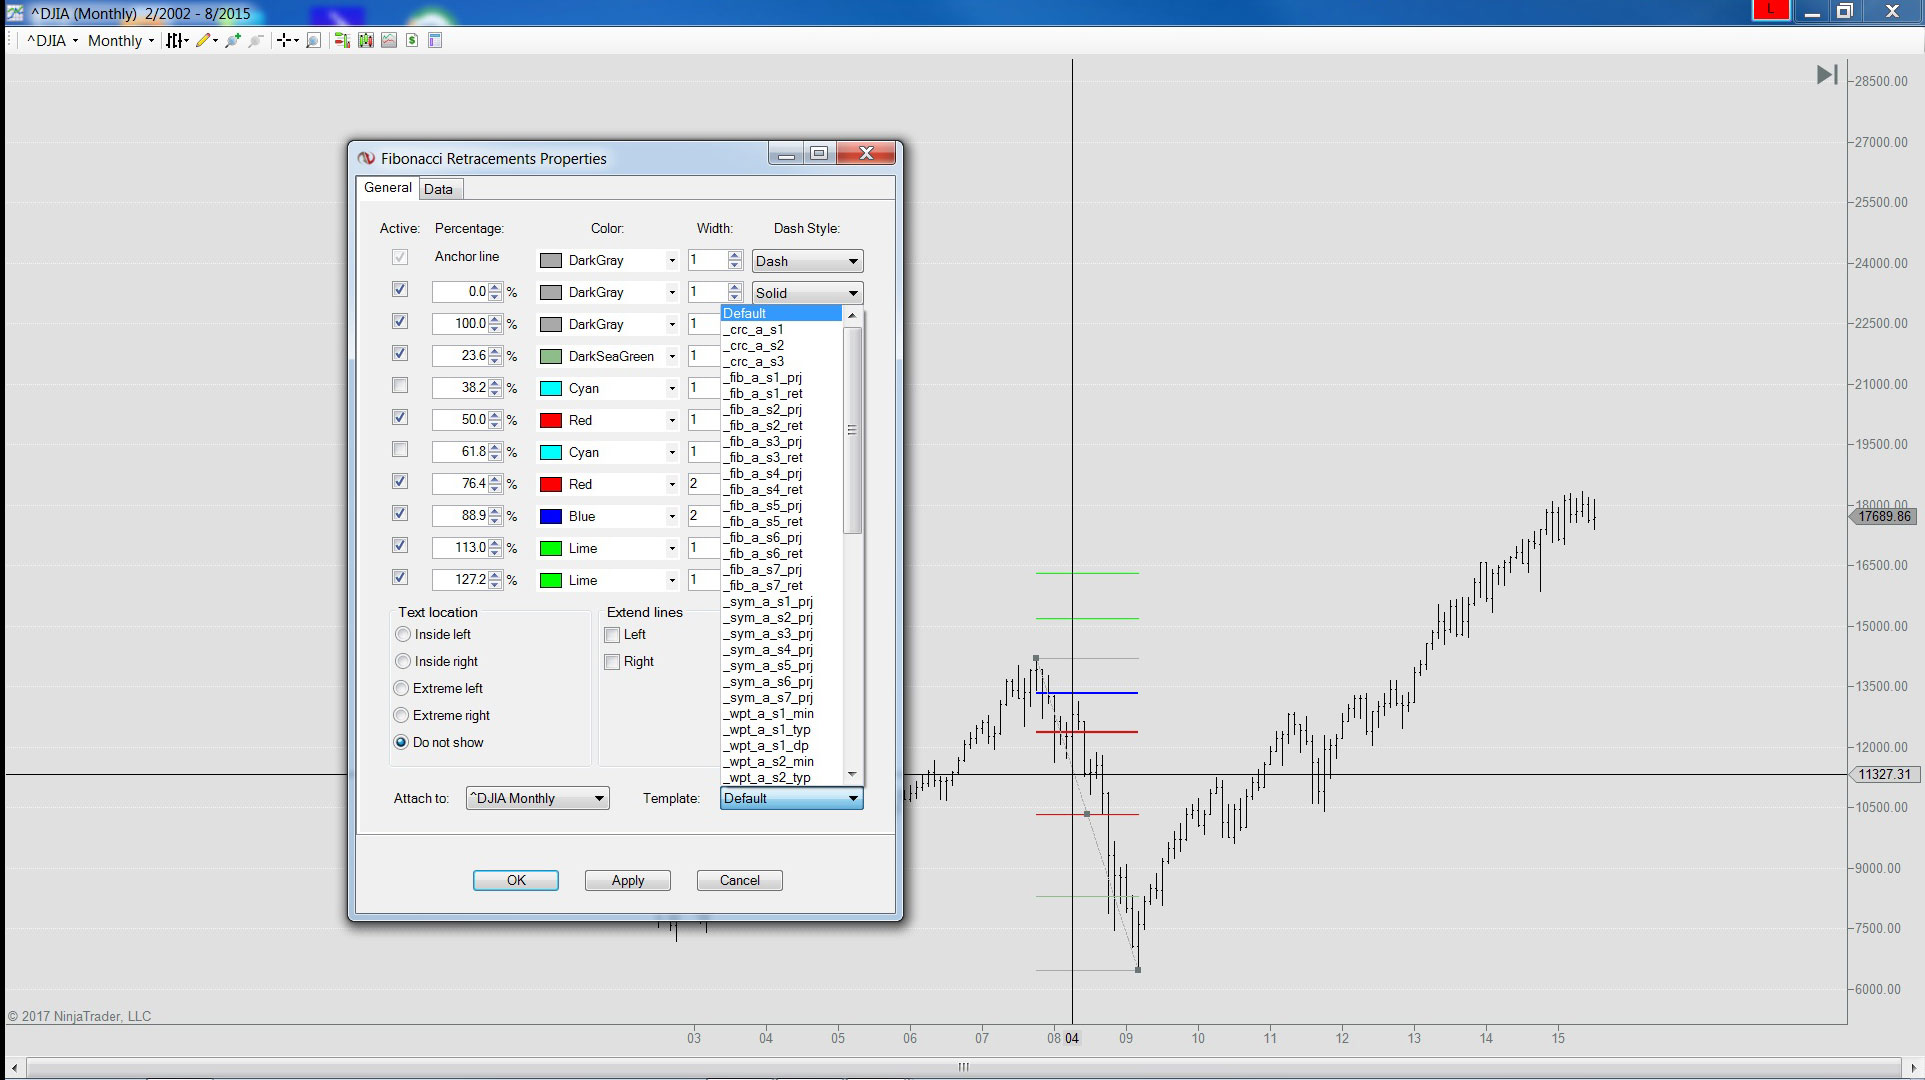Choose _fib_a_s3_ret from template list

point(766,458)
